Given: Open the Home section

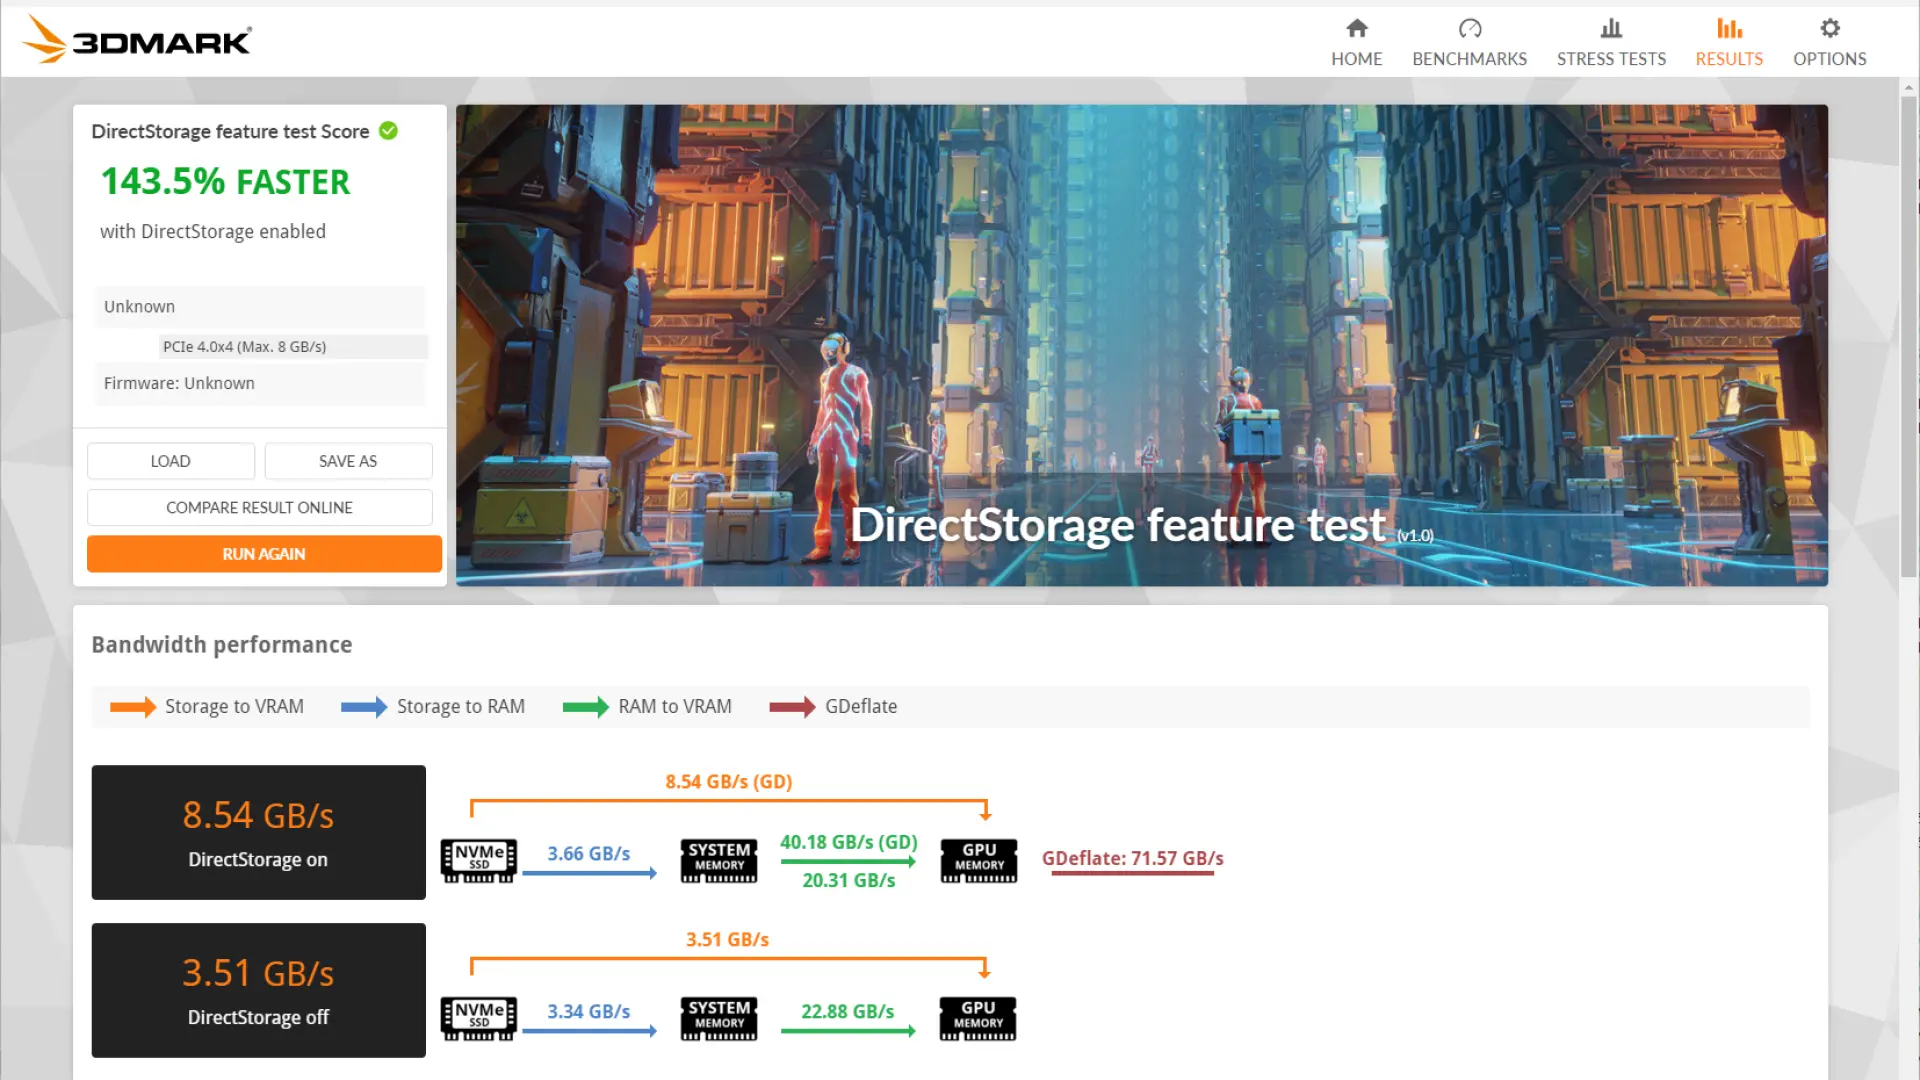Looking at the screenshot, I should pos(1356,42).
